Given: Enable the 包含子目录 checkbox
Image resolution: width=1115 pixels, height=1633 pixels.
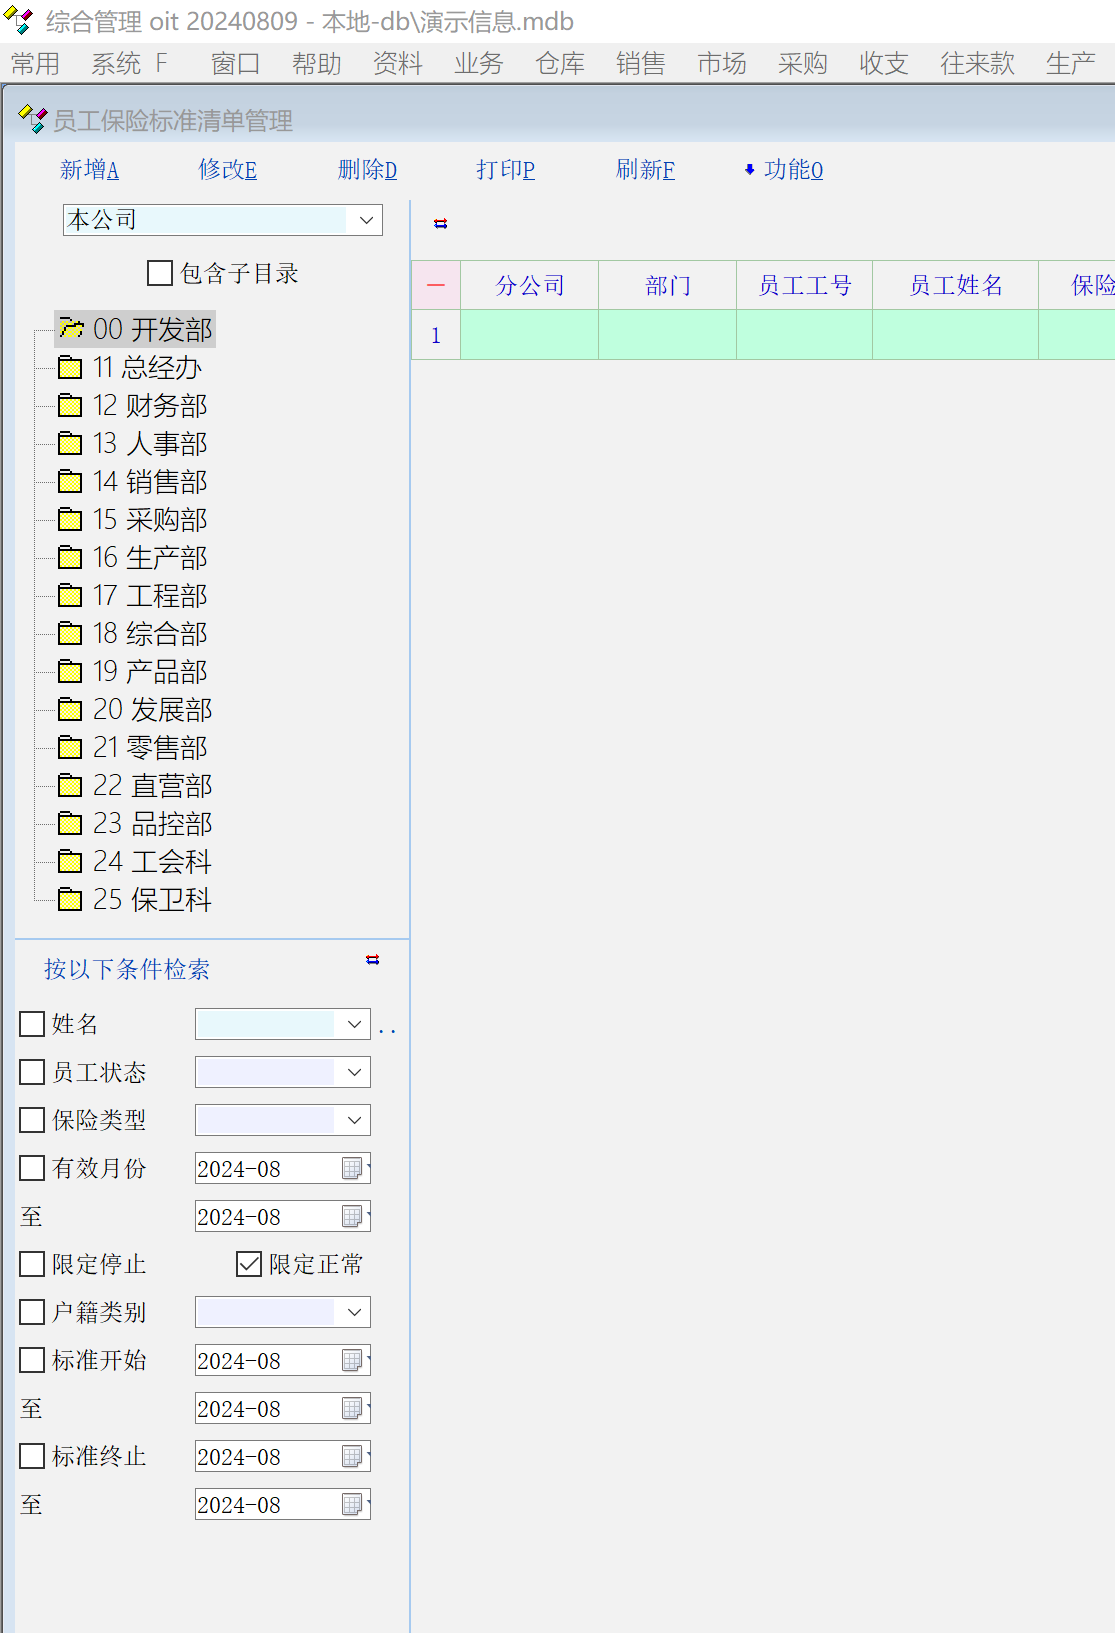Looking at the screenshot, I should [160, 273].
